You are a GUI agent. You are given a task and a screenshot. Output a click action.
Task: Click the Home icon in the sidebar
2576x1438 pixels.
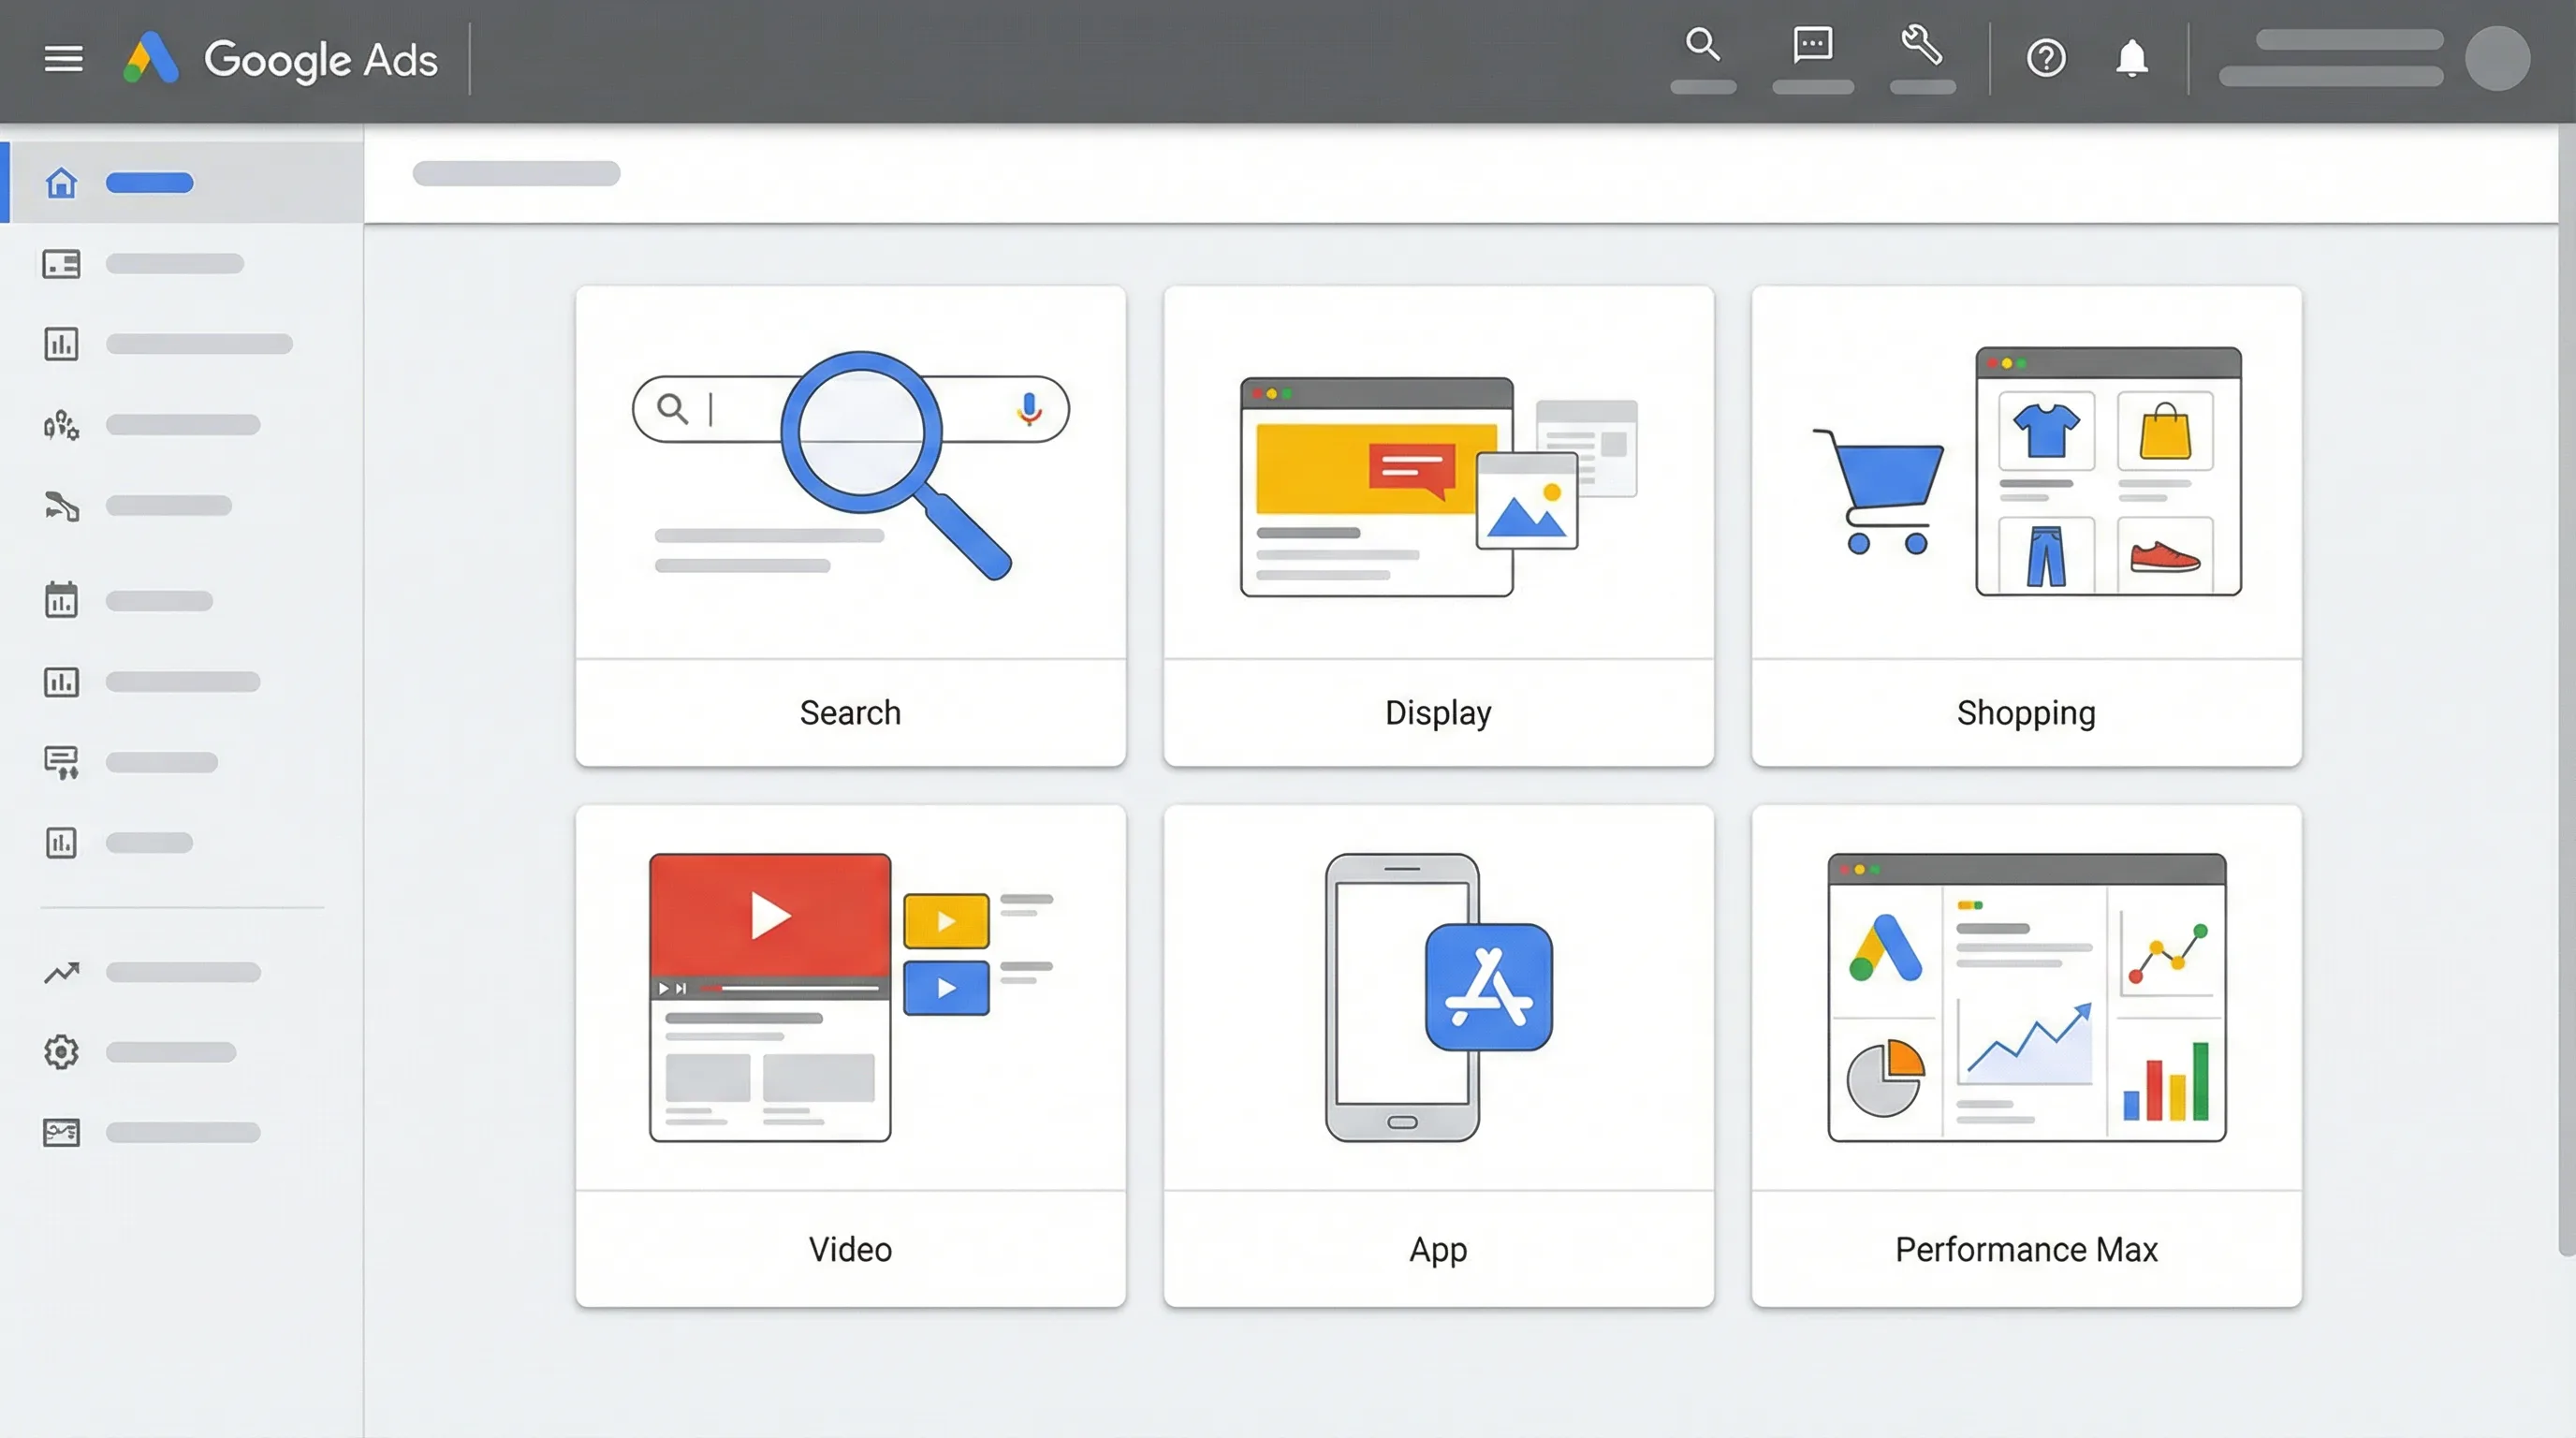click(60, 182)
